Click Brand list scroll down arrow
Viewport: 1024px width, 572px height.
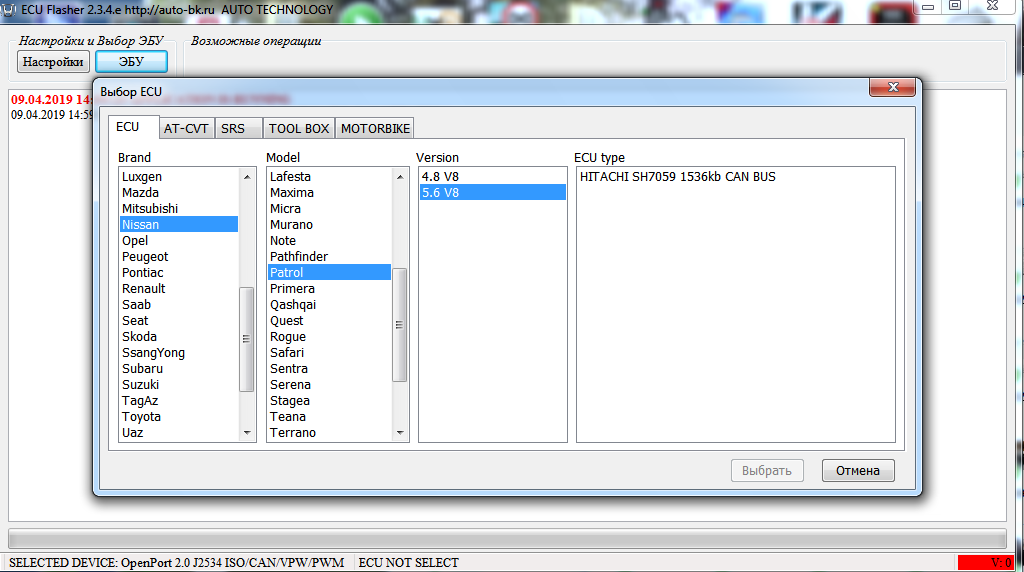pos(247,432)
